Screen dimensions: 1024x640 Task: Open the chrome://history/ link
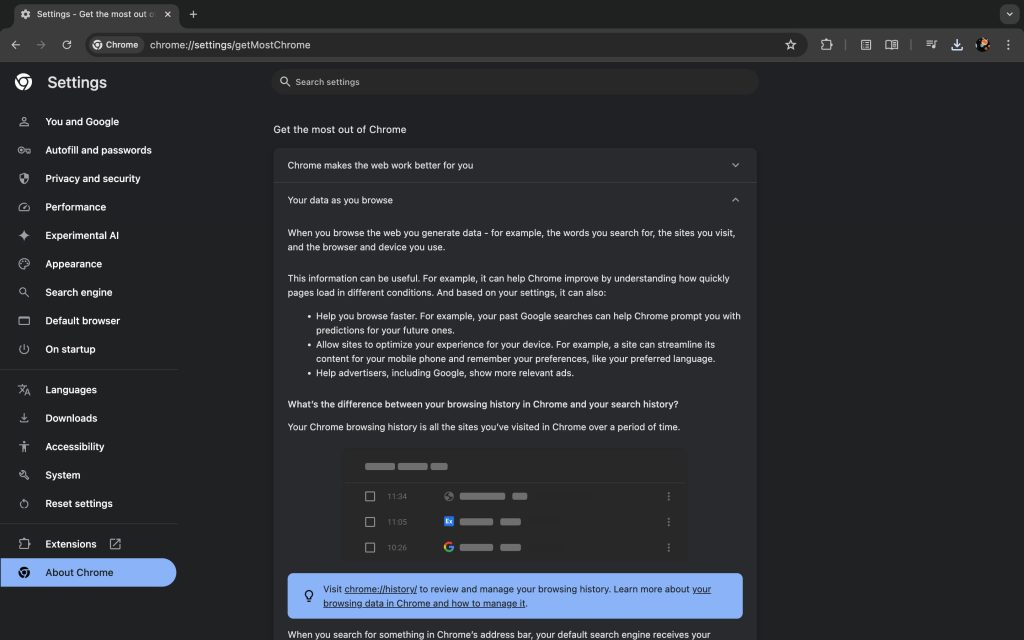pyautogui.click(x=380, y=590)
